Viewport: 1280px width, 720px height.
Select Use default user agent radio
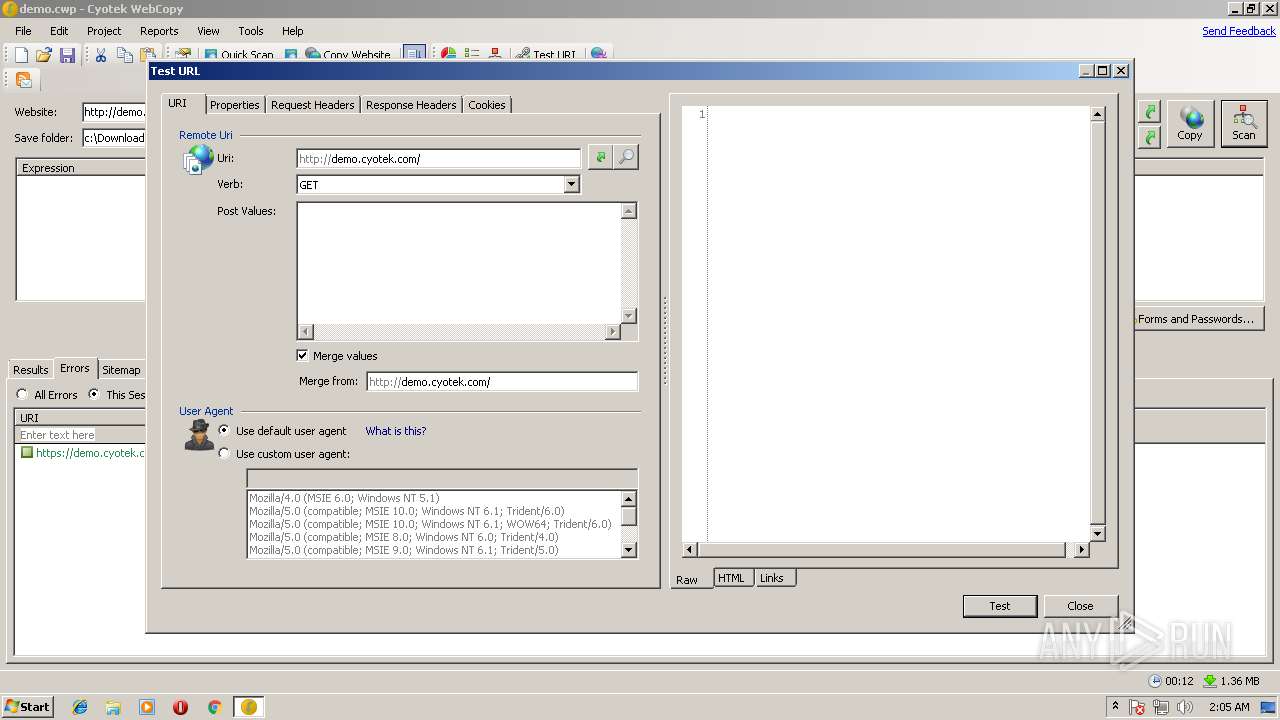pyautogui.click(x=224, y=430)
